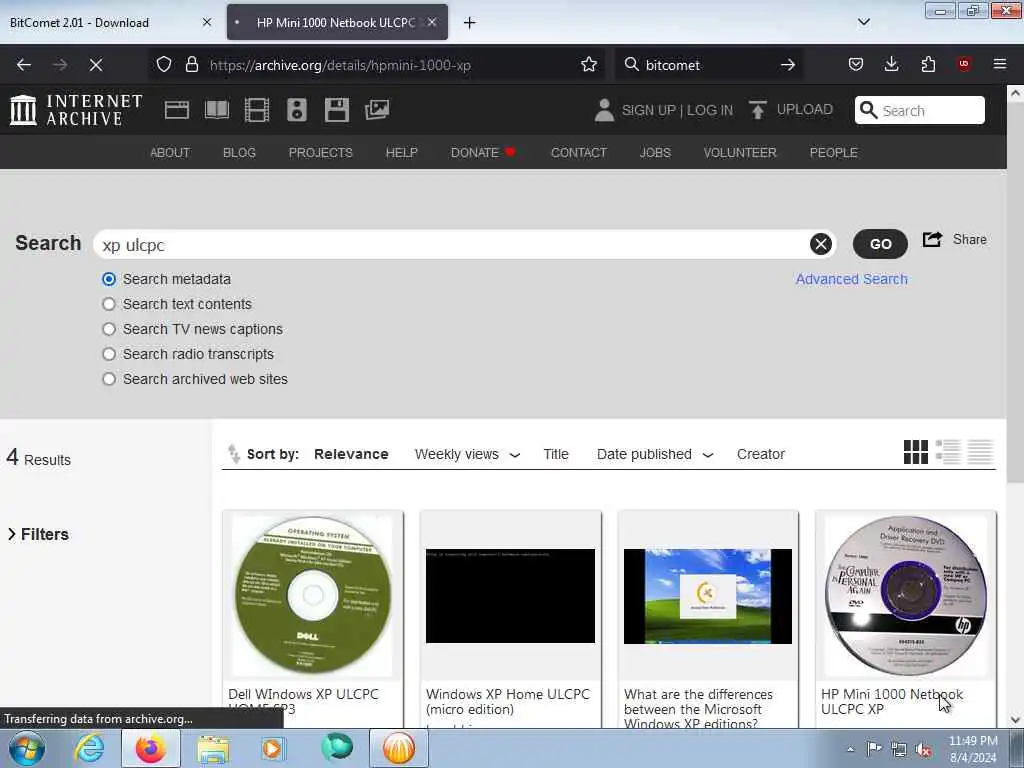This screenshot has width=1024, height=768.
Task: Switch to compact list view
Action: pos(980,452)
